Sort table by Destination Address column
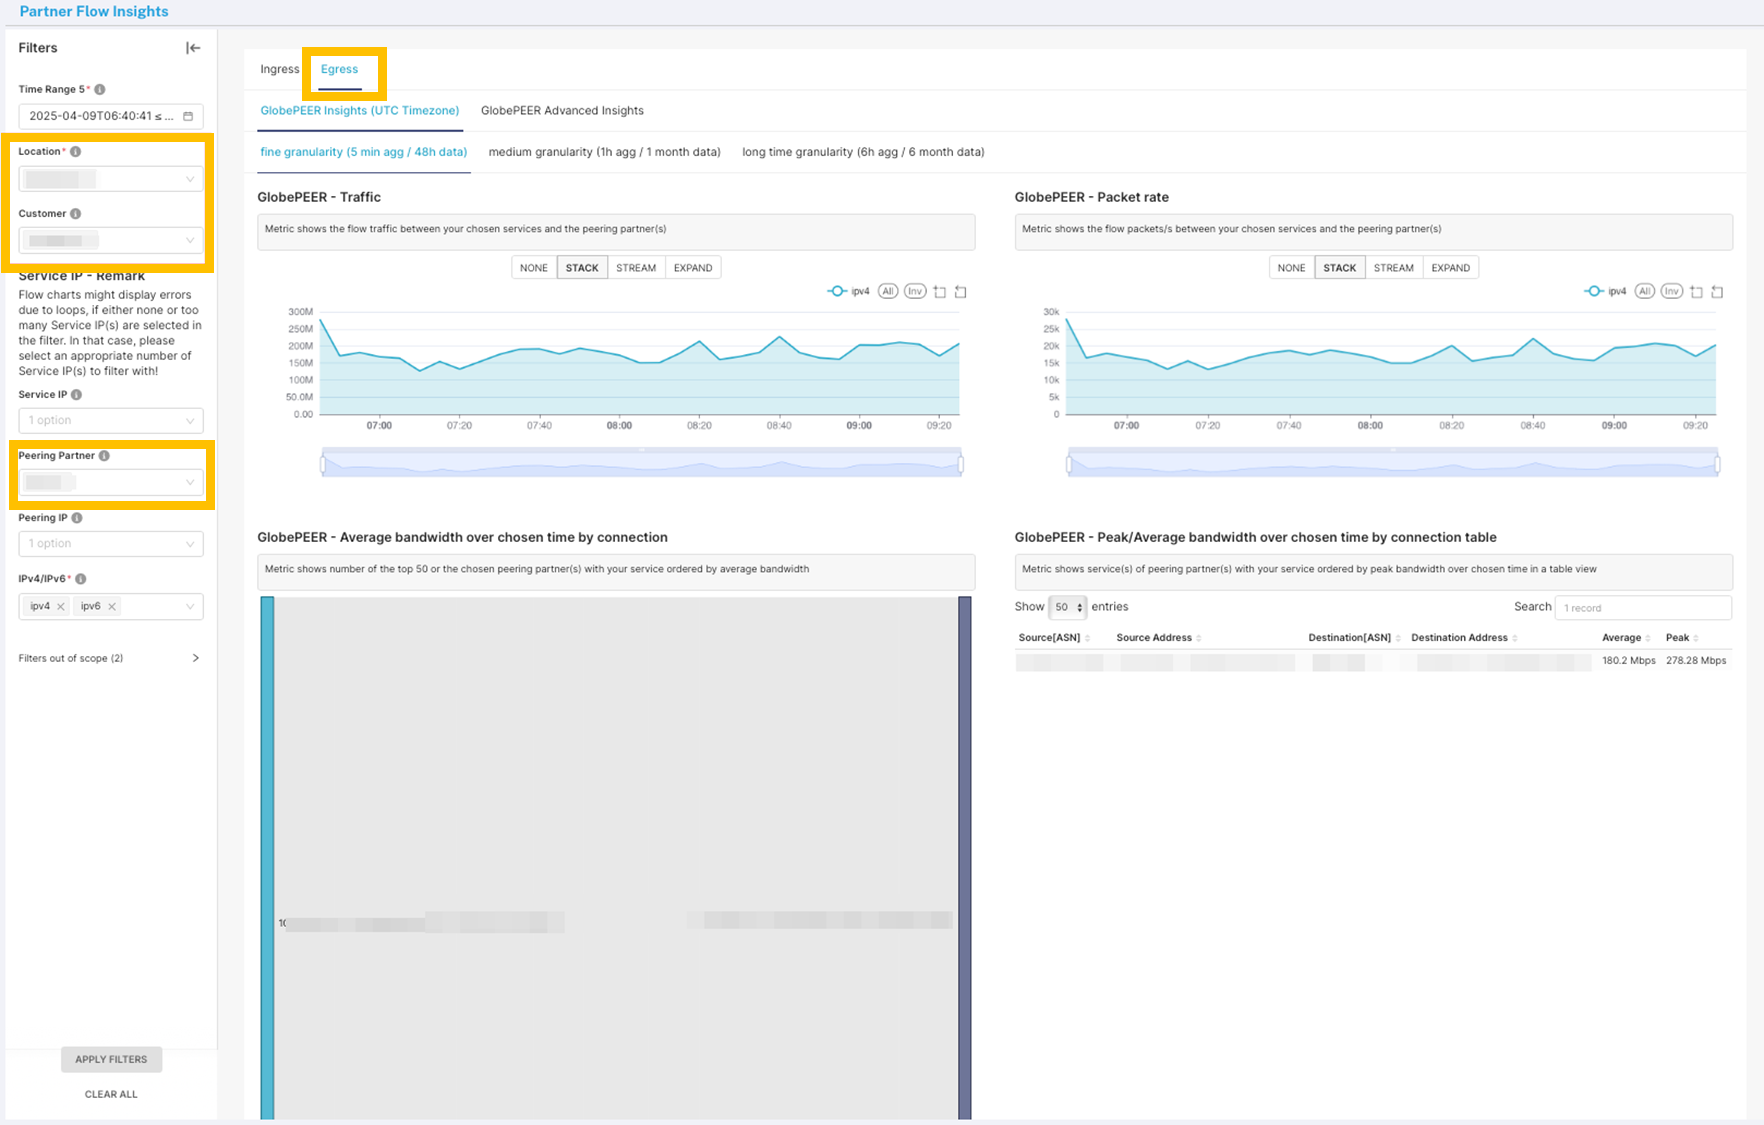 coord(1464,637)
